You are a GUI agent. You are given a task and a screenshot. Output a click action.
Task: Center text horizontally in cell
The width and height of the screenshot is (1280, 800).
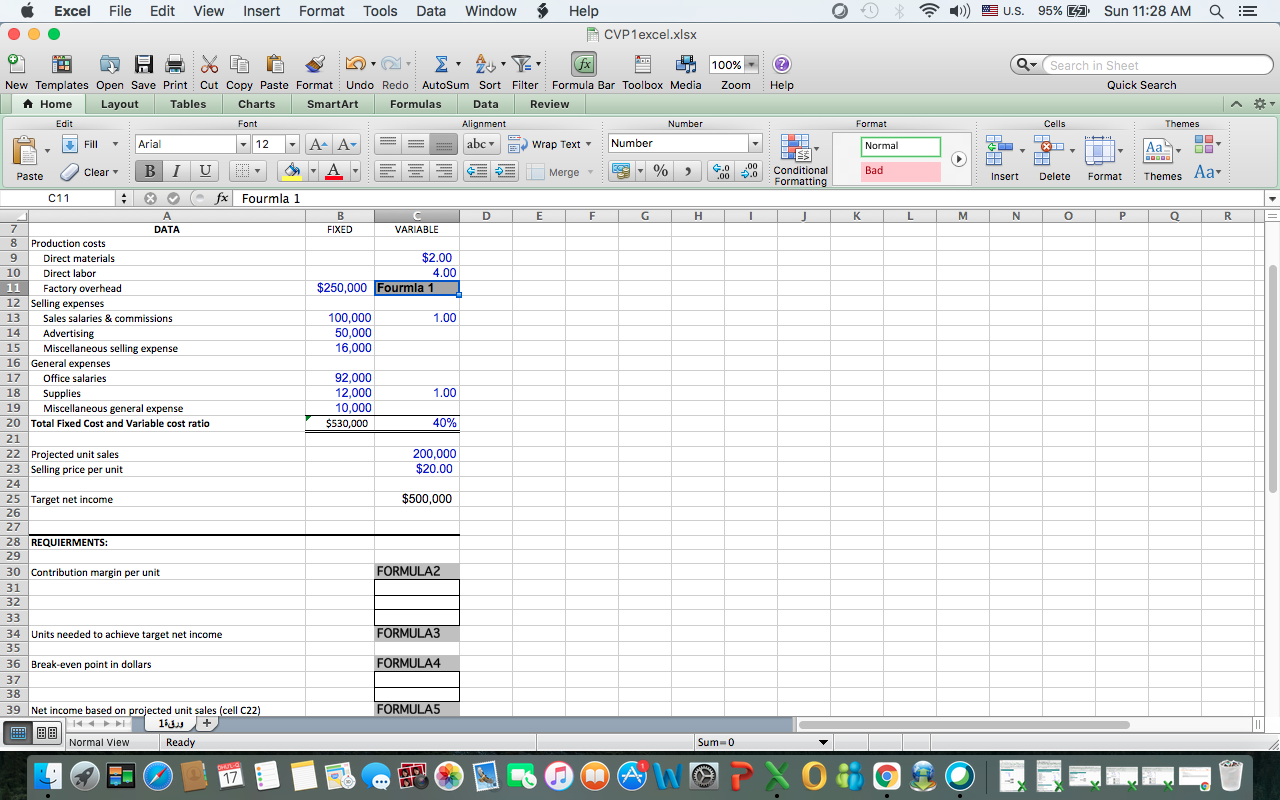[416, 171]
